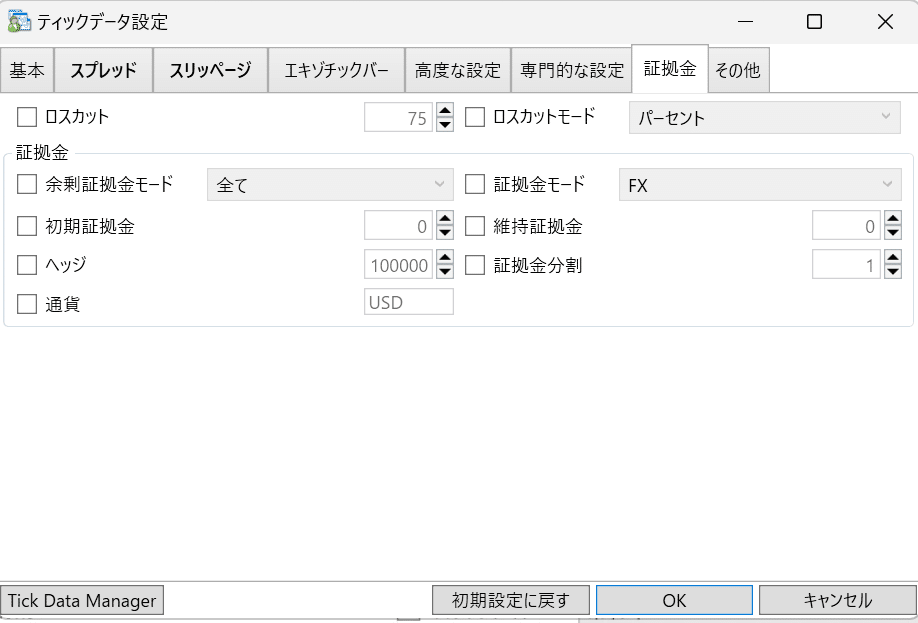Open the FX margin mode dropdown

click(764, 184)
